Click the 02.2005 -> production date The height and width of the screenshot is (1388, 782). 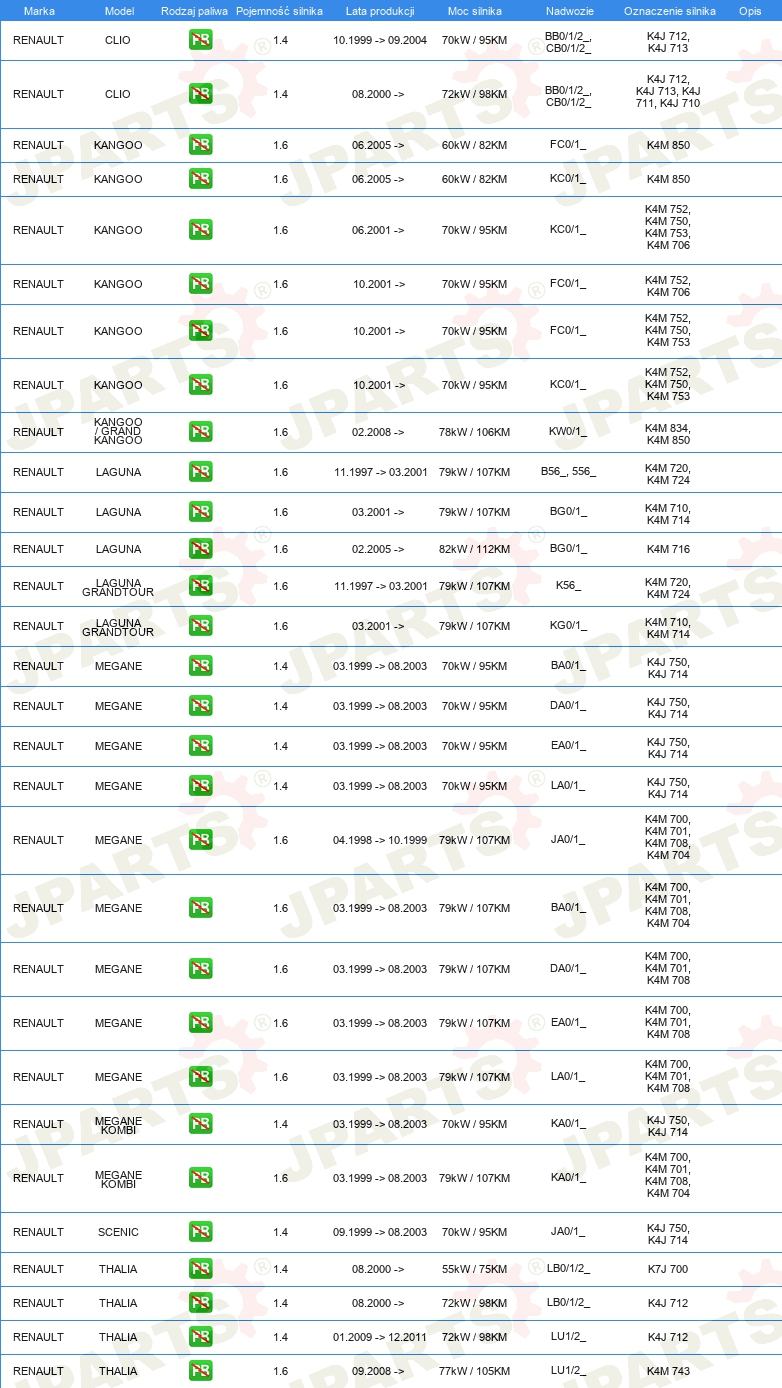tap(378, 549)
